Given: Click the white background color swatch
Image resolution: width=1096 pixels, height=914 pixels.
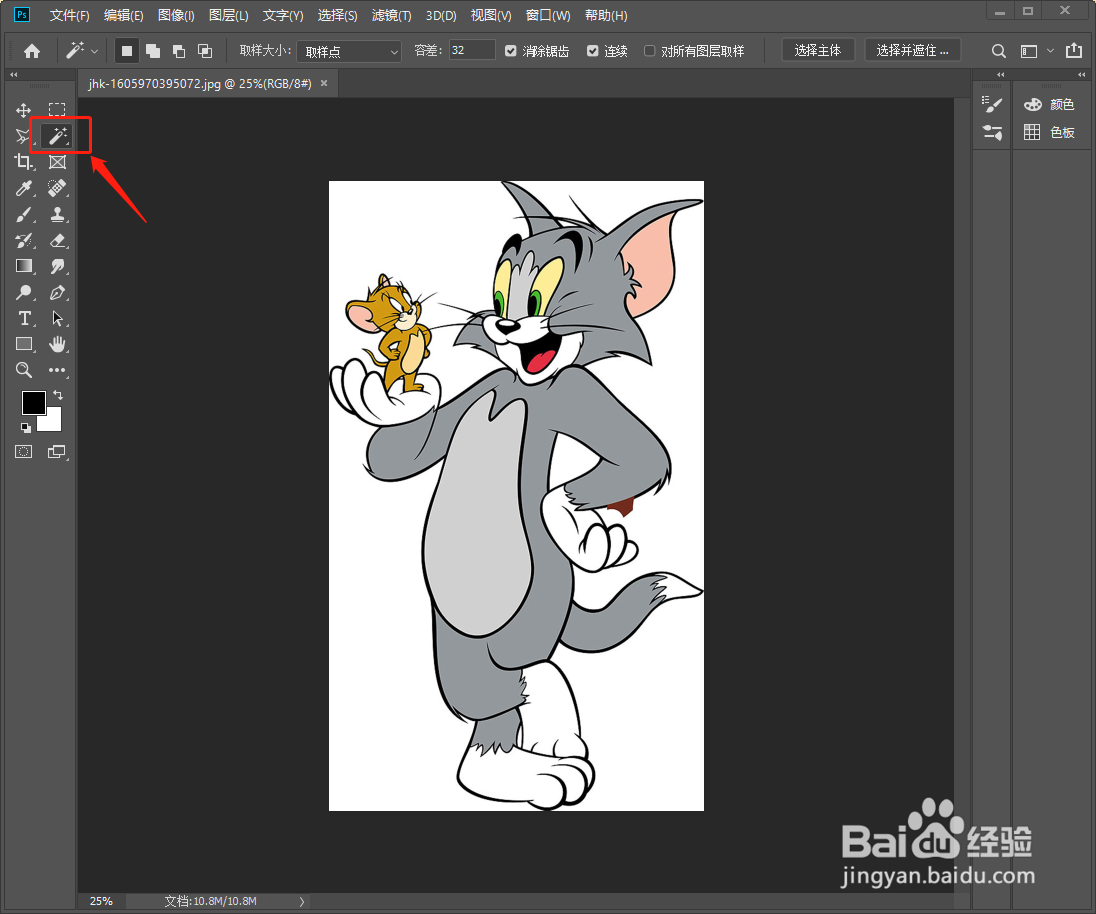Looking at the screenshot, I should tap(52, 421).
